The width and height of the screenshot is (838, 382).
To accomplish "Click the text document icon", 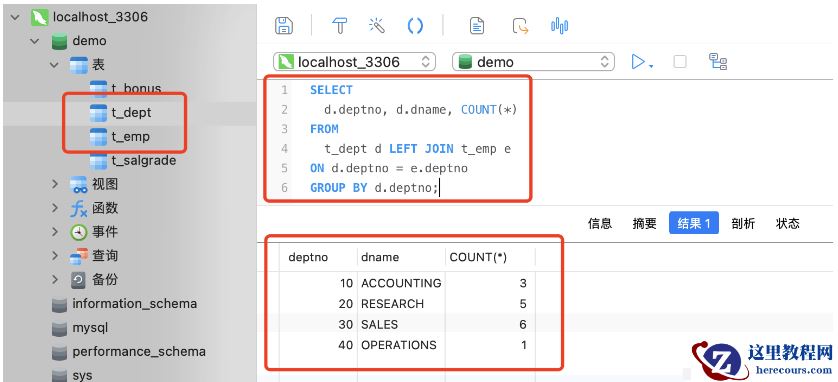I will point(477,25).
